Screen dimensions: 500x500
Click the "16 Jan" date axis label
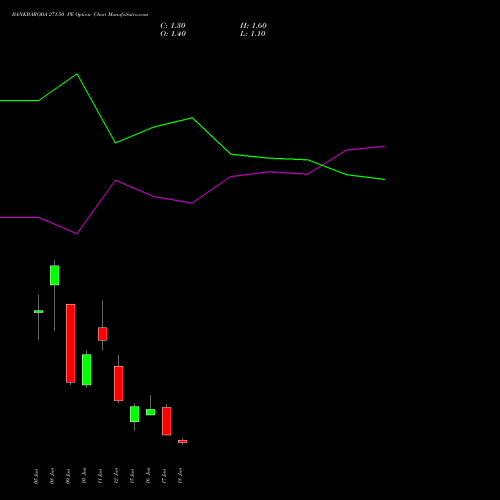[148, 476]
